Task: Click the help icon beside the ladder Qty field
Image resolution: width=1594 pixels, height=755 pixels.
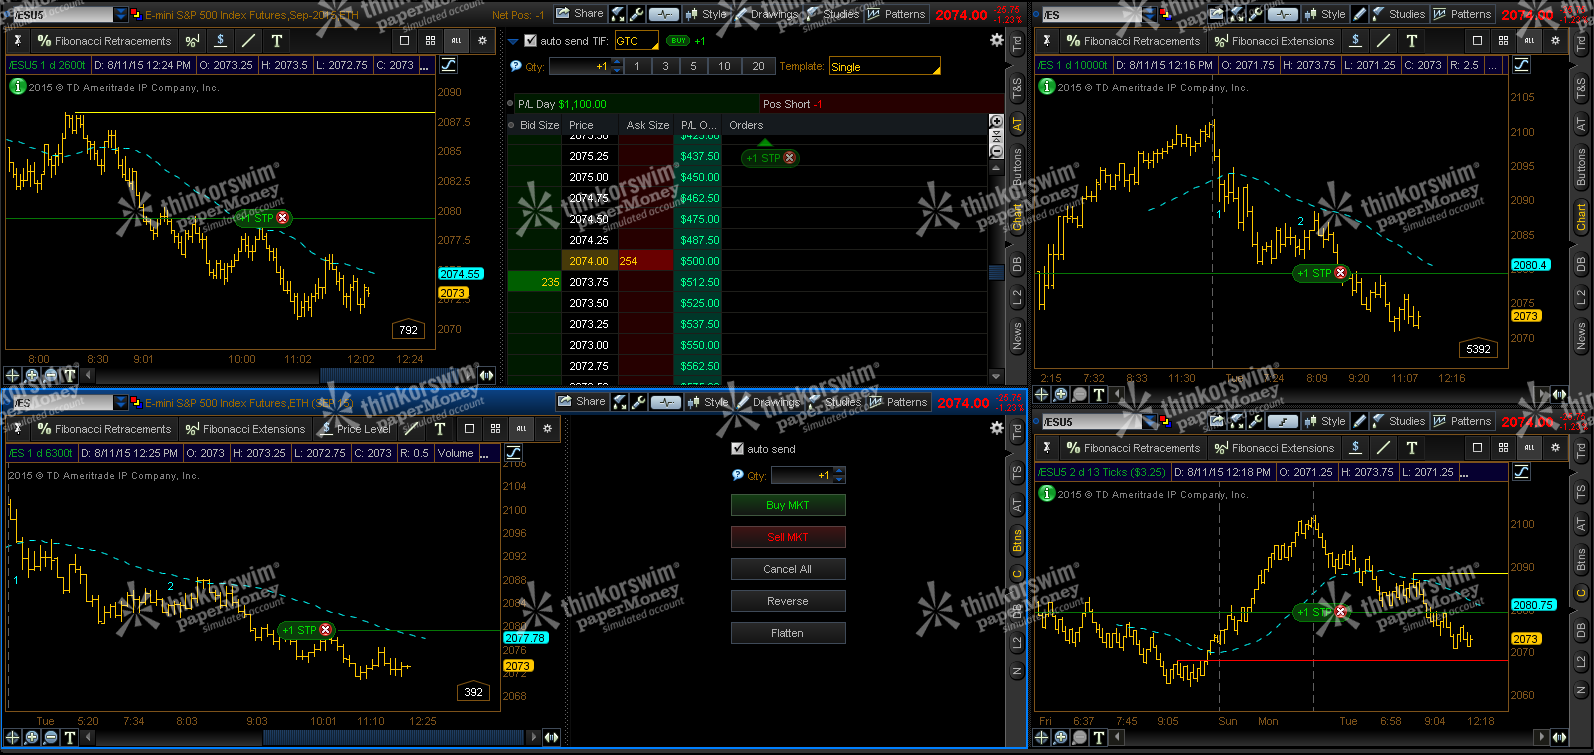Action: (516, 66)
